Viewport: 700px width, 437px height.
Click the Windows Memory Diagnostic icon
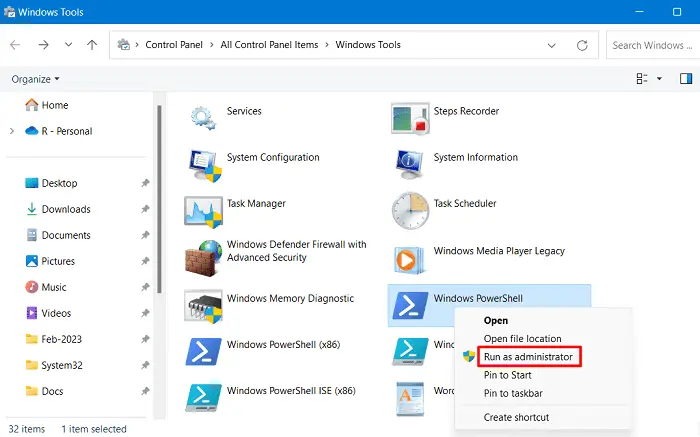204,304
